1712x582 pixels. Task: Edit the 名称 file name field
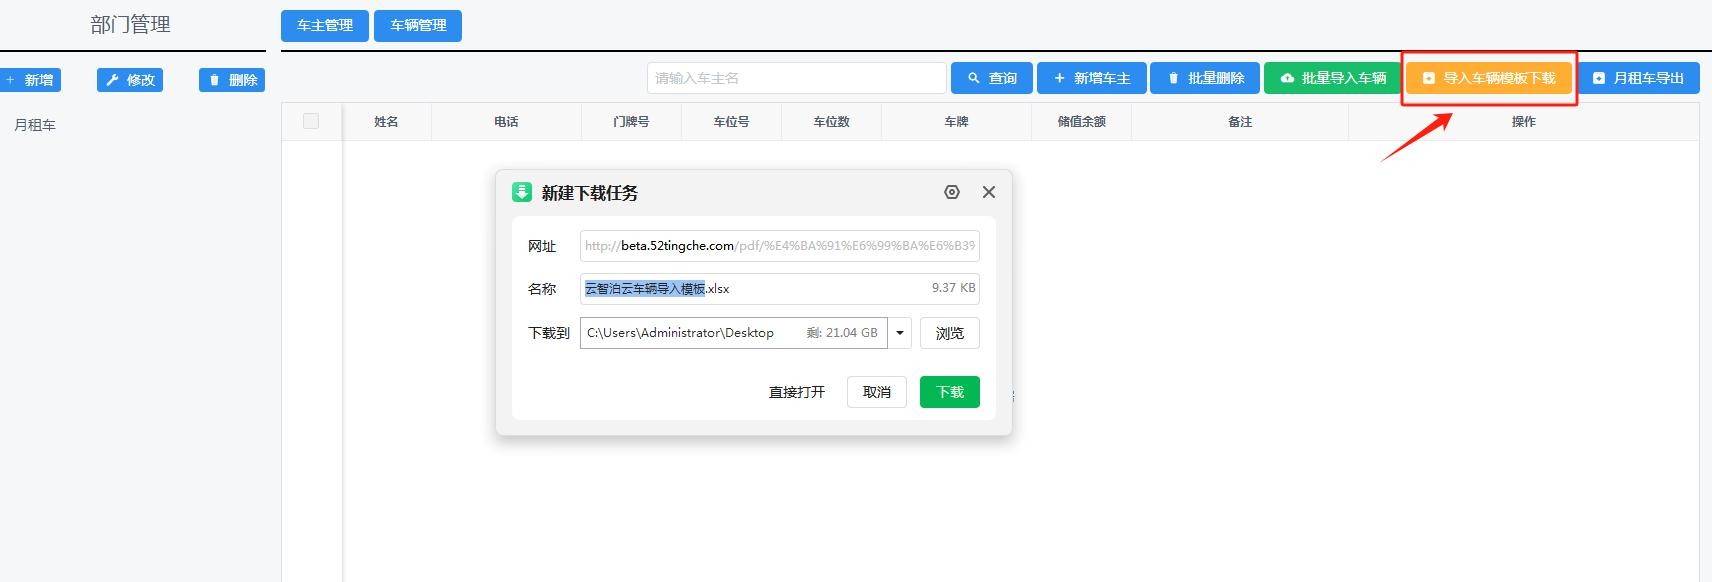(x=780, y=288)
